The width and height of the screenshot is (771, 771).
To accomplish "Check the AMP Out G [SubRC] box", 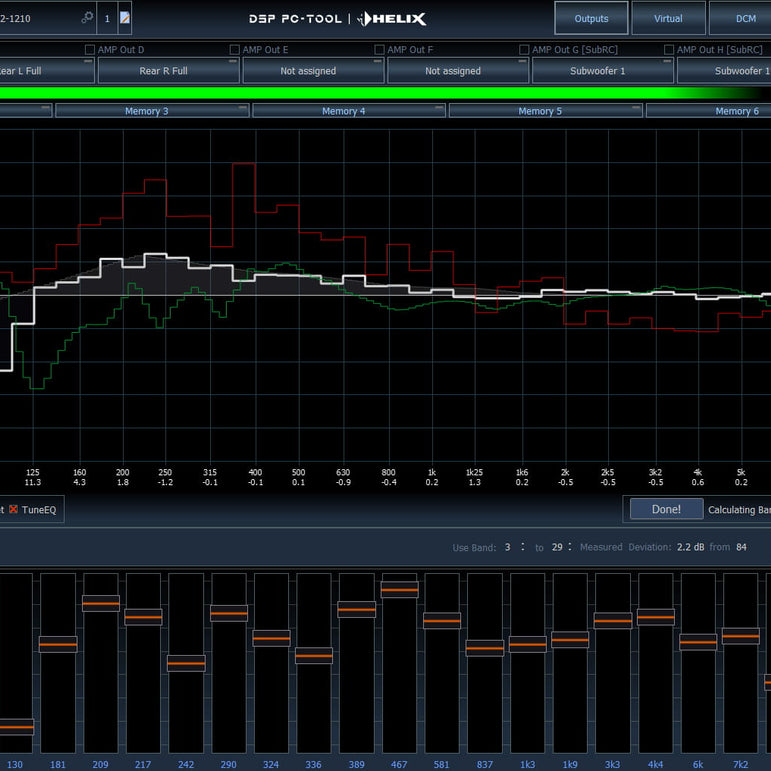I will [x=525, y=50].
